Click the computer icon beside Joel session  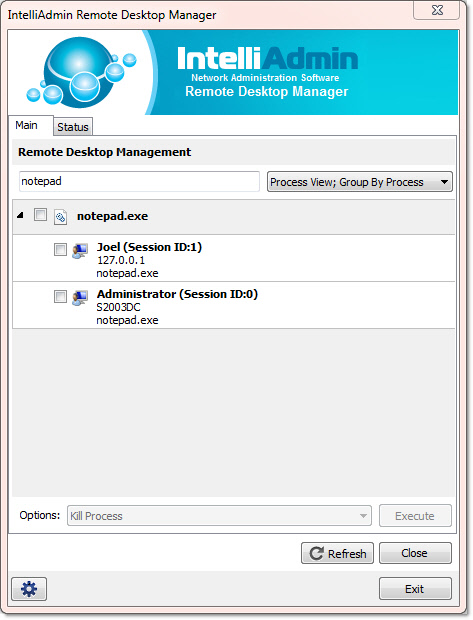click(80, 251)
